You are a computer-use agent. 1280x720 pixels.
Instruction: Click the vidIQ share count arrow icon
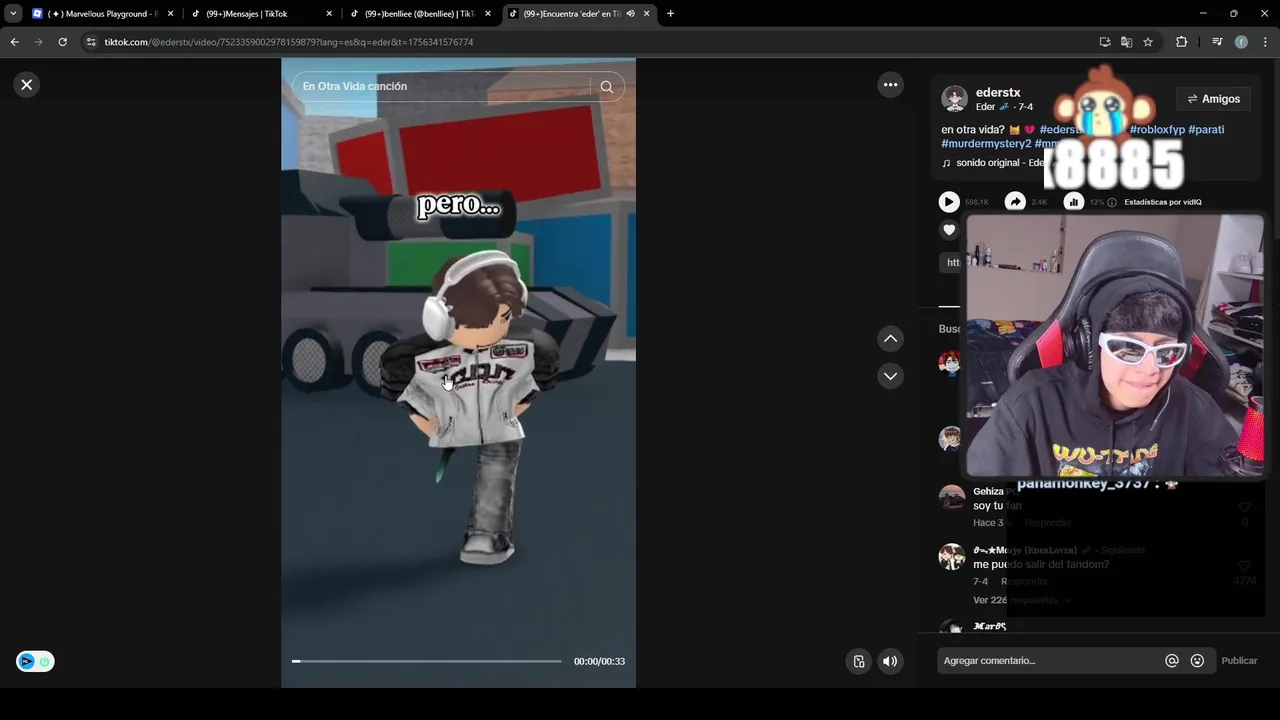(x=1015, y=202)
